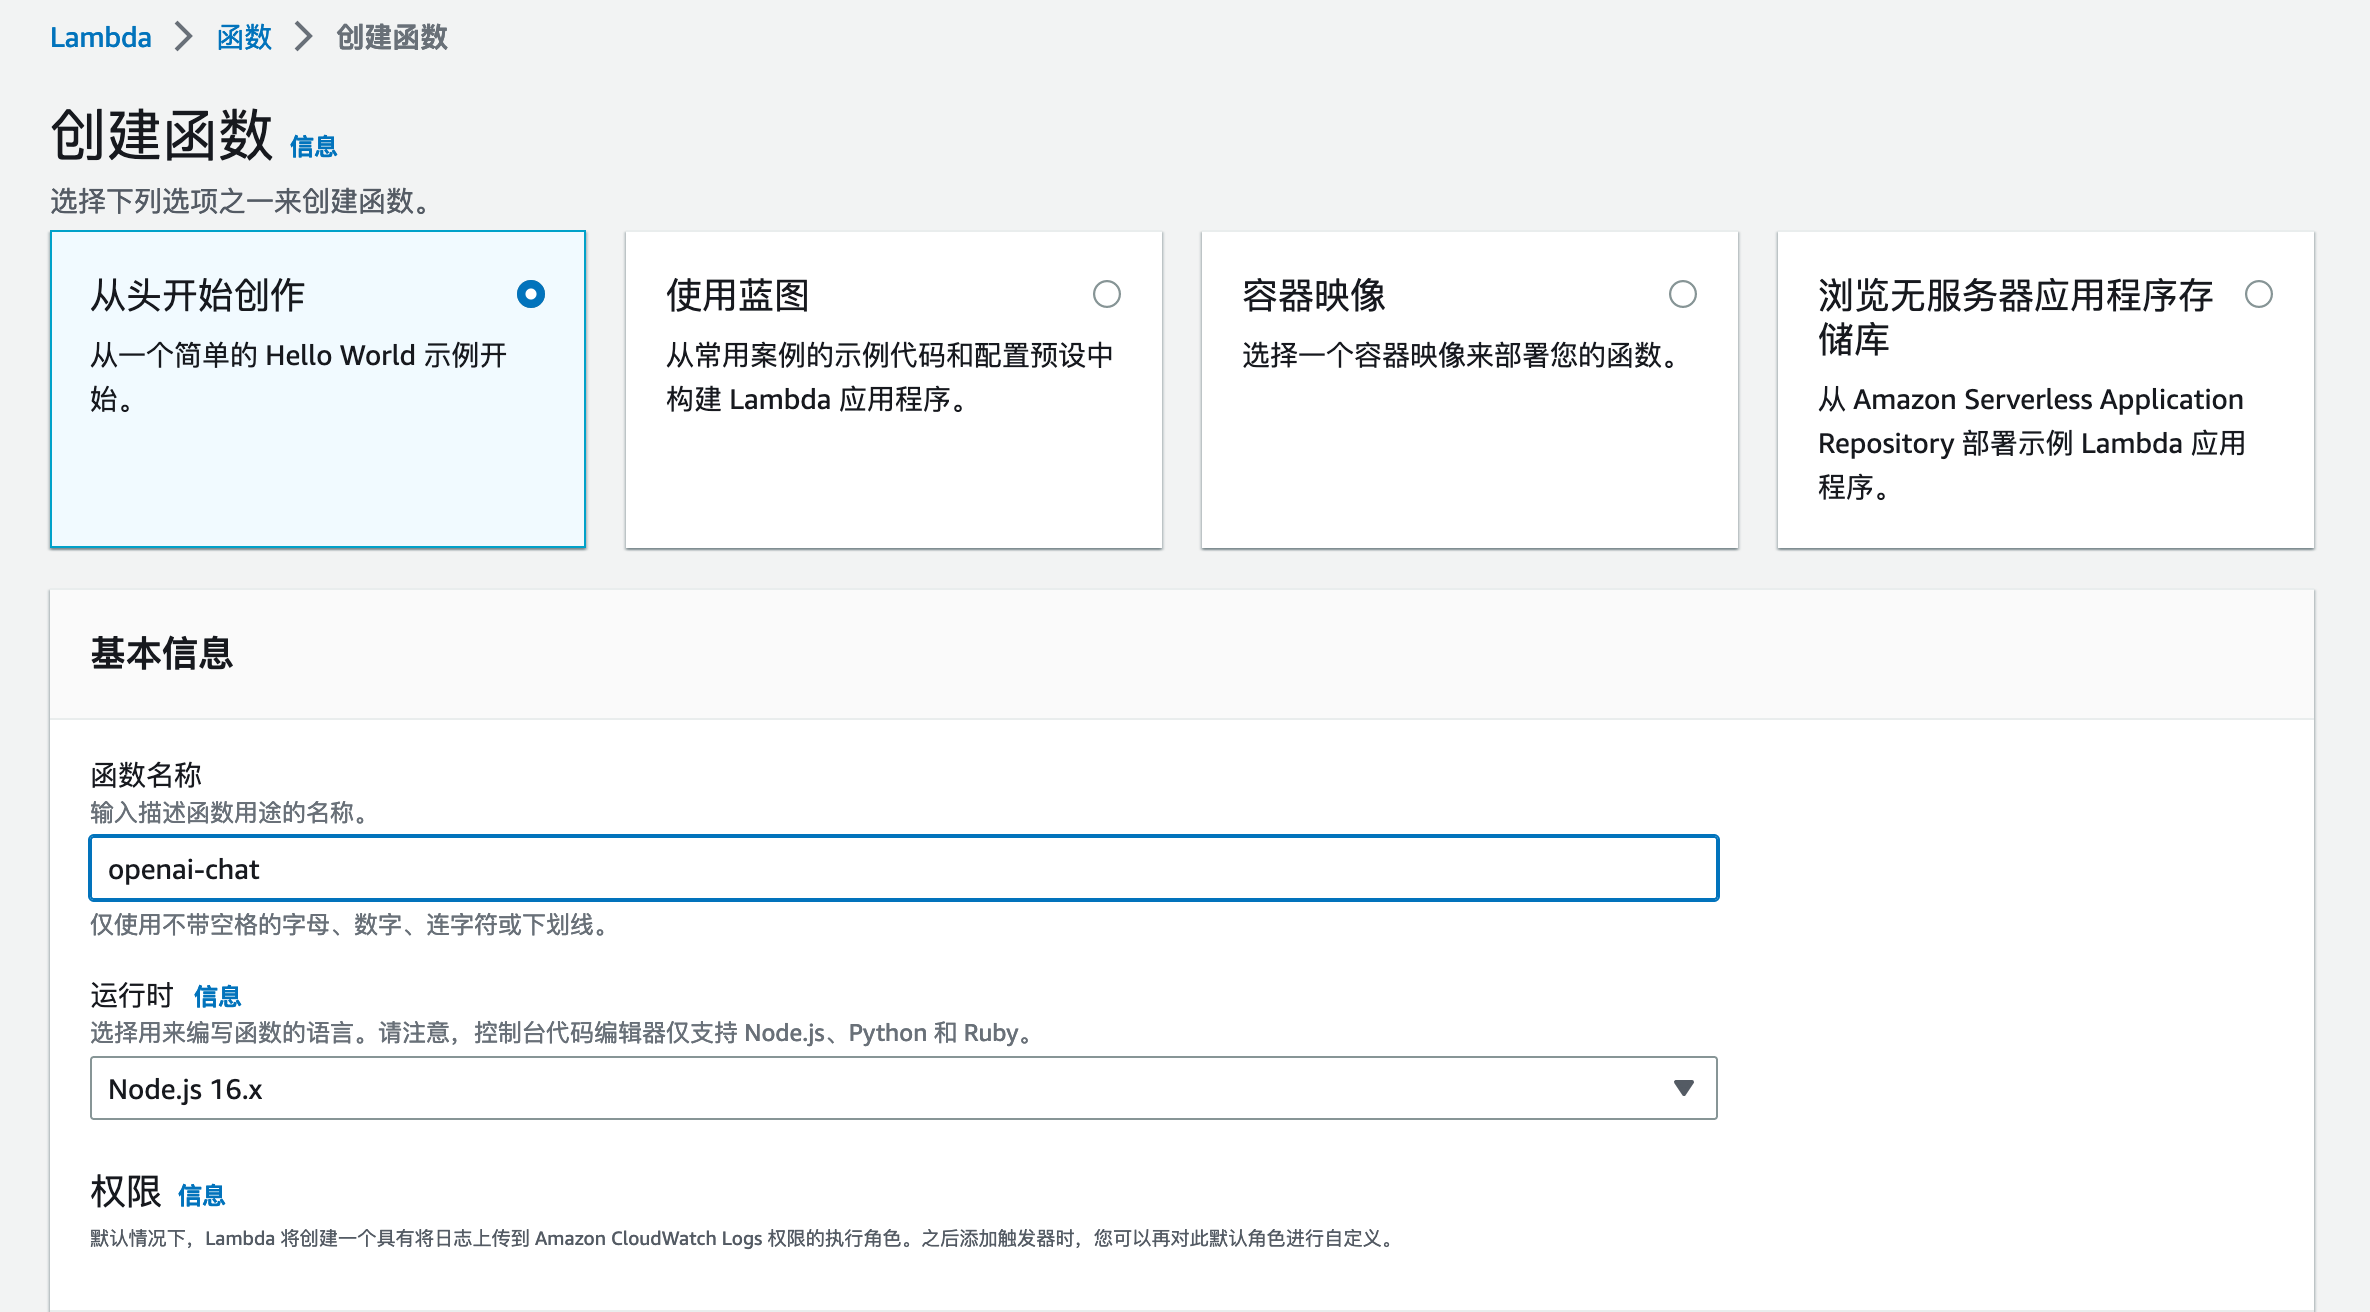Click the description 选择下列选项之一来创建函数
Screen dimensions: 2370x1312
[241, 201]
